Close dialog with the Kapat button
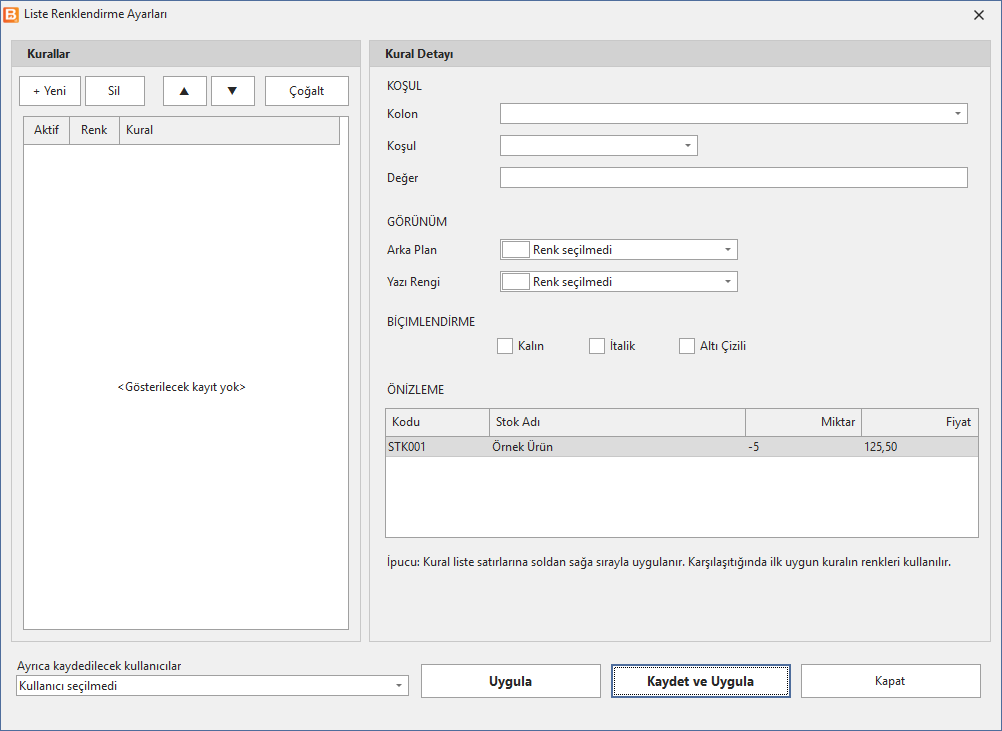This screenshot has height=731, width=1002. (890, 681)
